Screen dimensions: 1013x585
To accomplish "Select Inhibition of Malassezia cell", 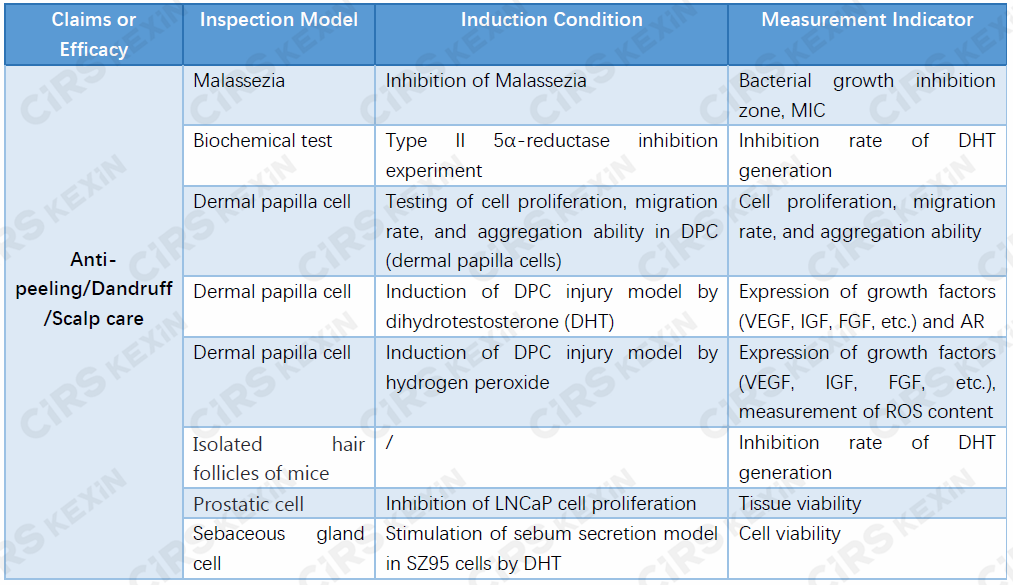I will pos(552,95).
